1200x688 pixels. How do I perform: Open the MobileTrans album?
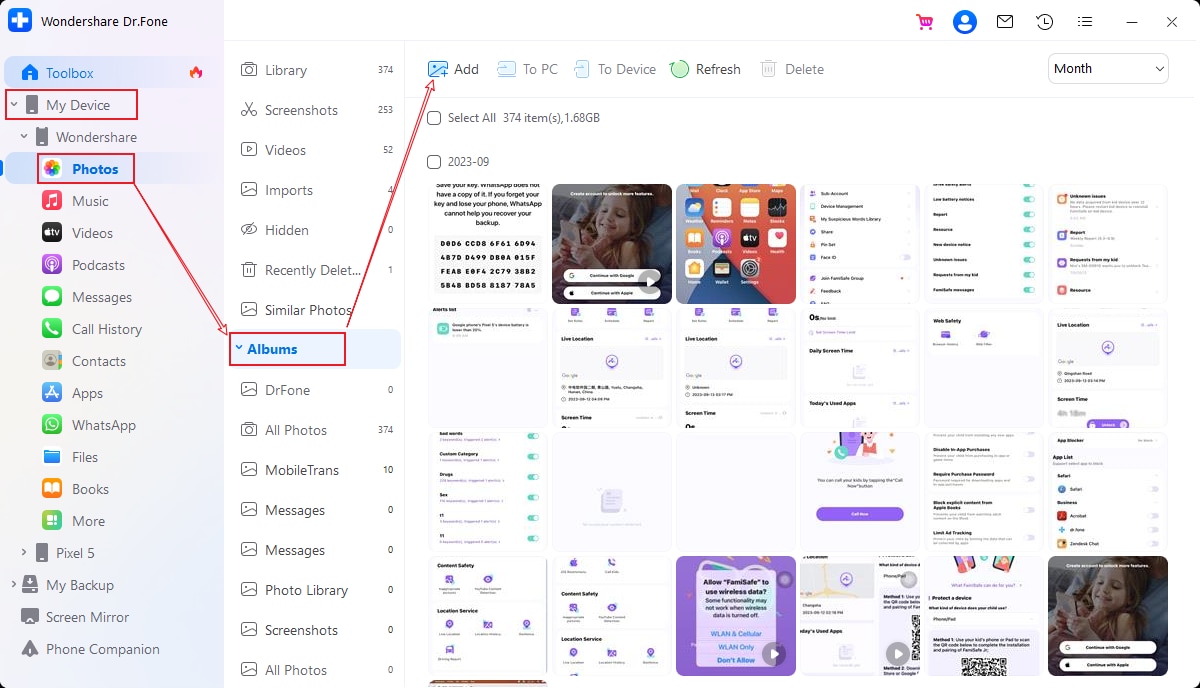(316, 470)
